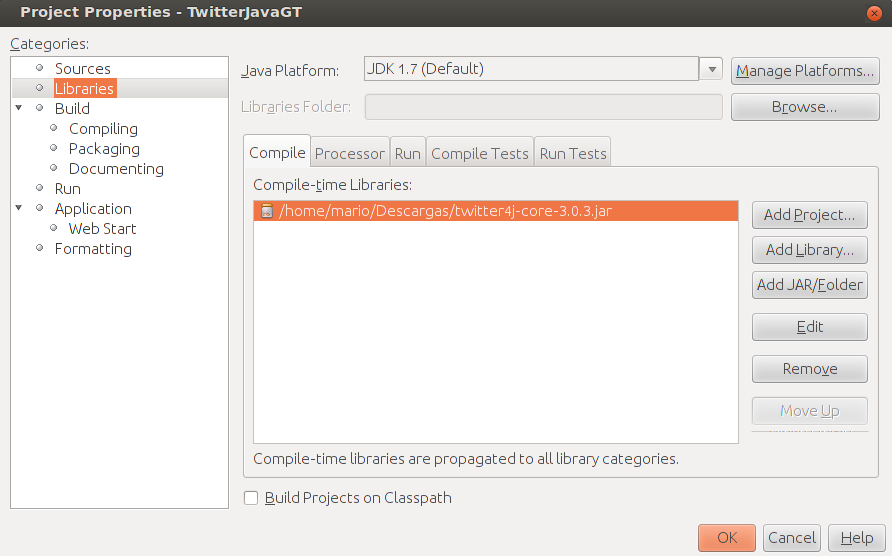Click Add JAR/Folder button

[x=810, y=285]
